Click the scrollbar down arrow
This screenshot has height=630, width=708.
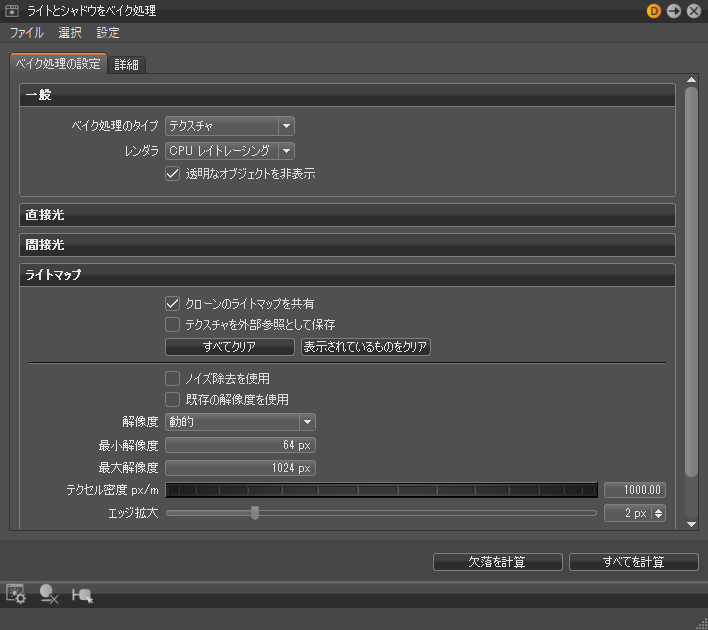[691, 524]
